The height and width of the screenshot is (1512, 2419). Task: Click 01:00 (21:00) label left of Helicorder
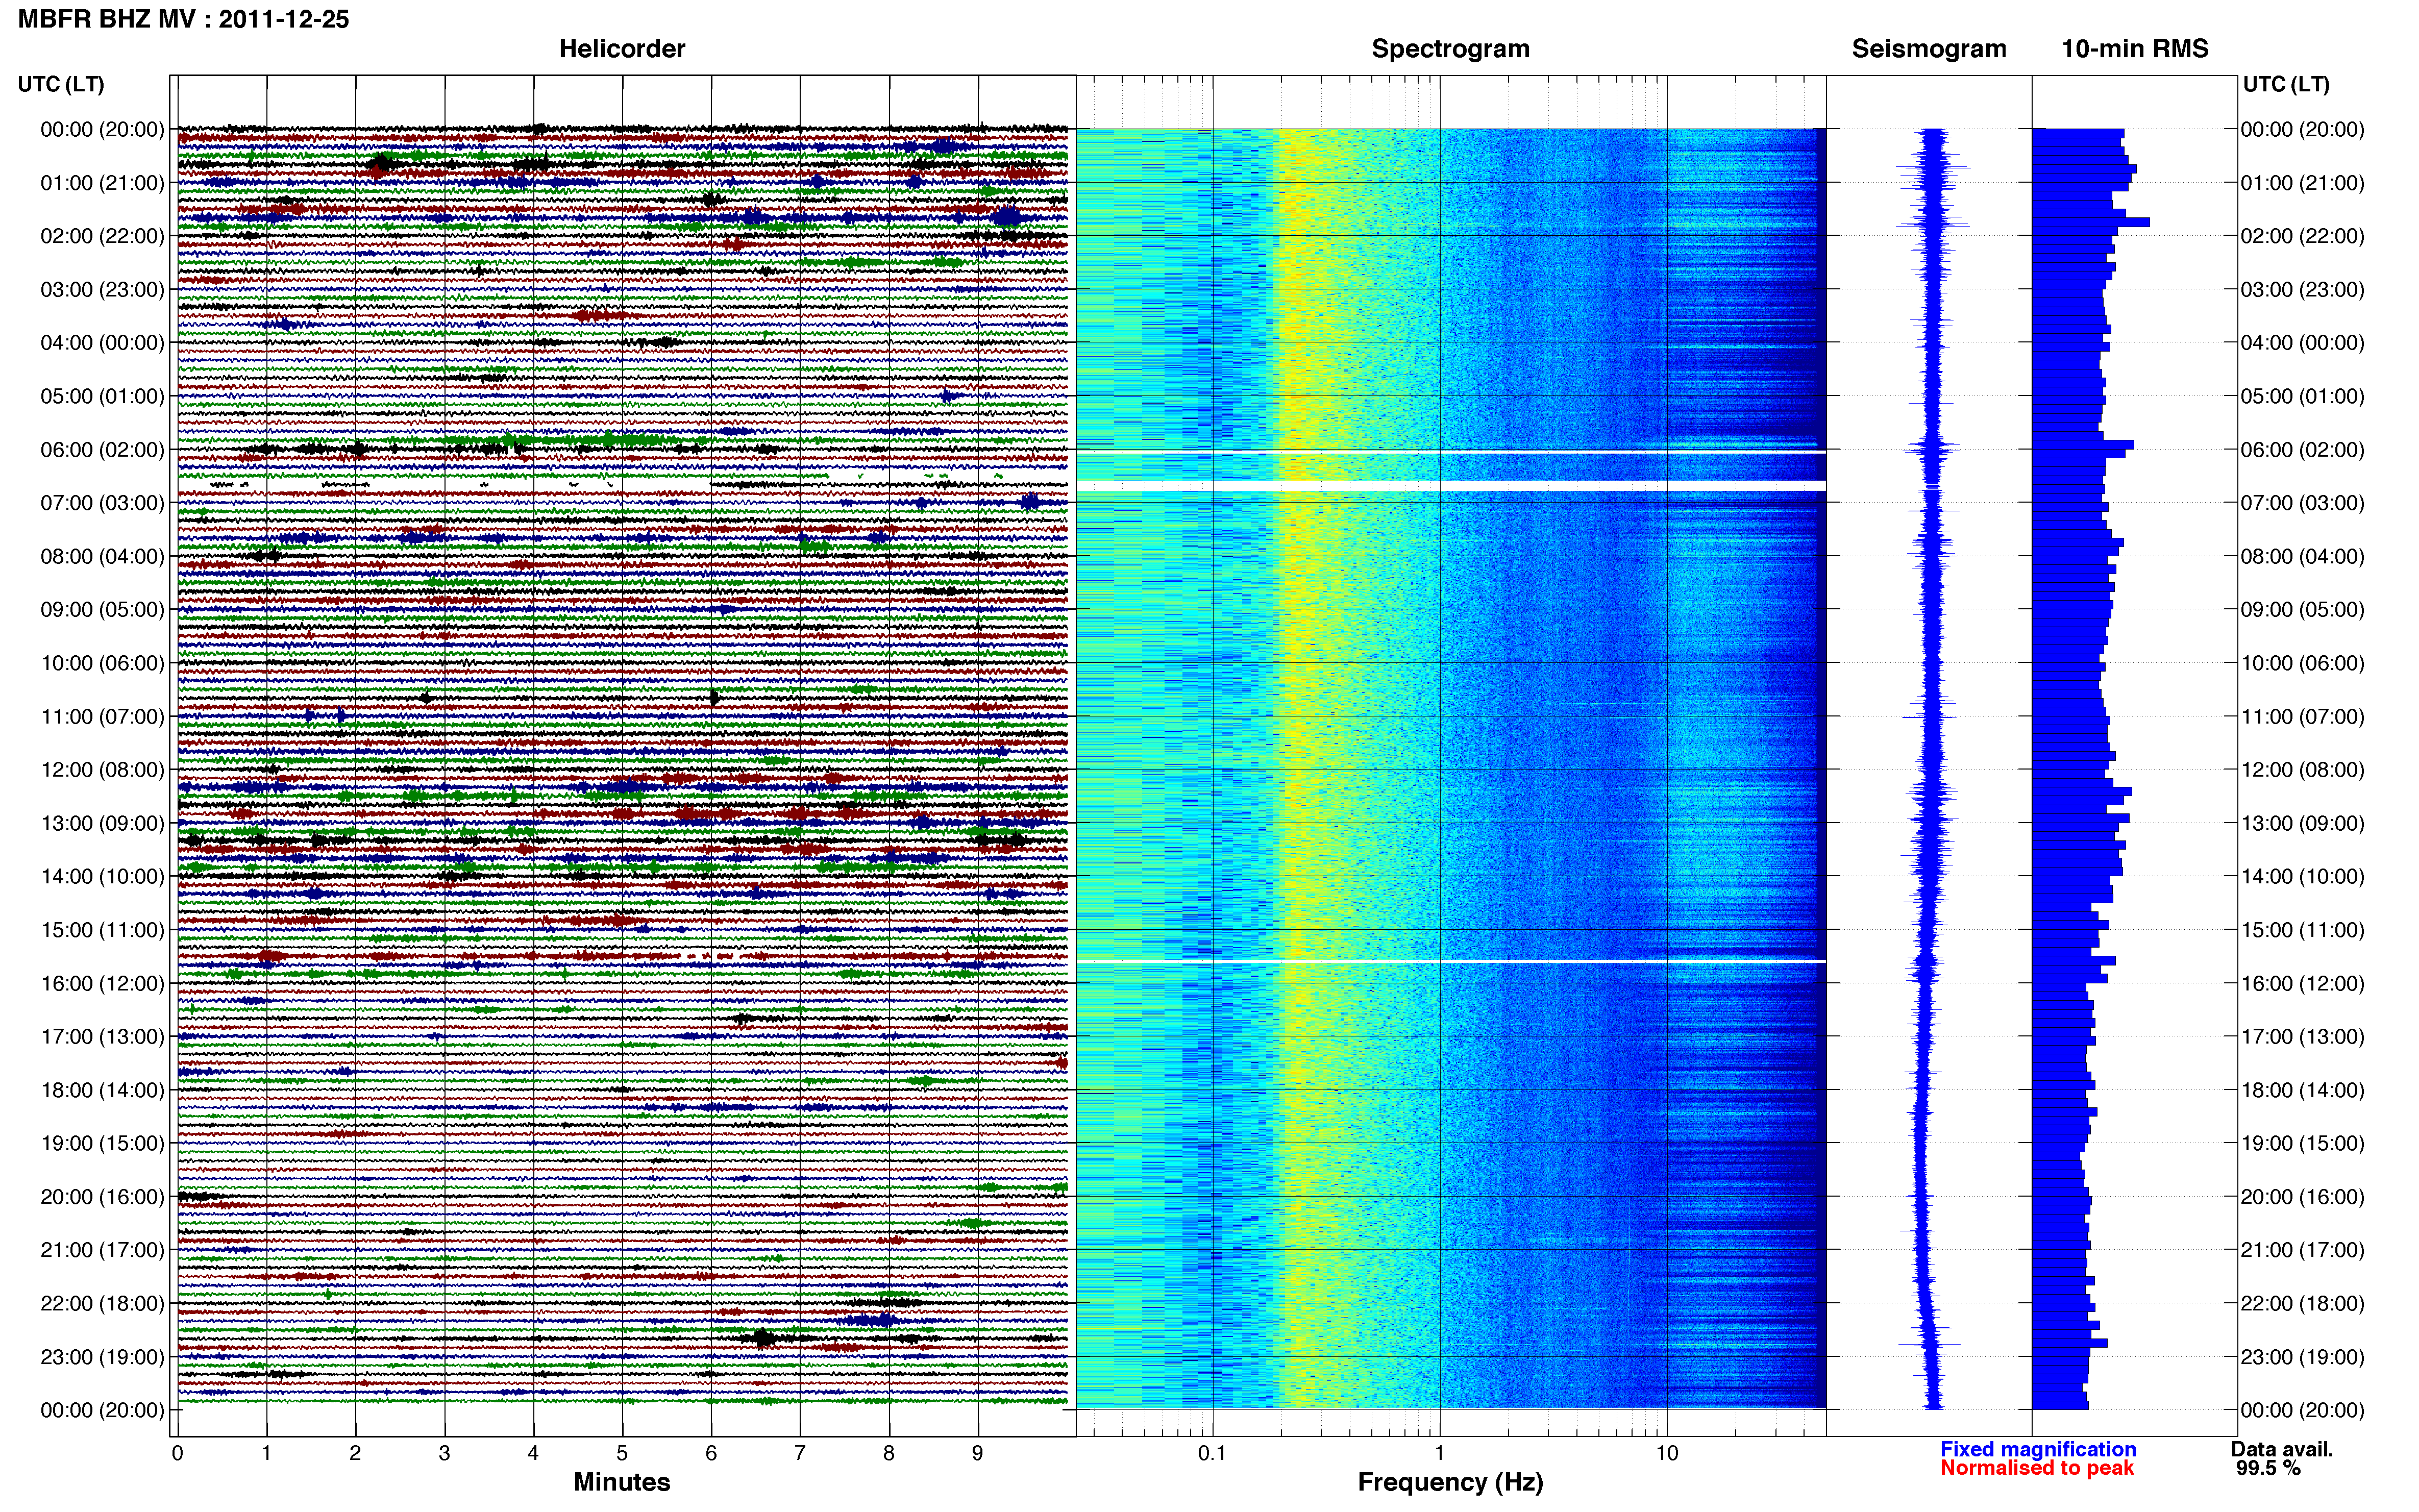click(102, 183)
